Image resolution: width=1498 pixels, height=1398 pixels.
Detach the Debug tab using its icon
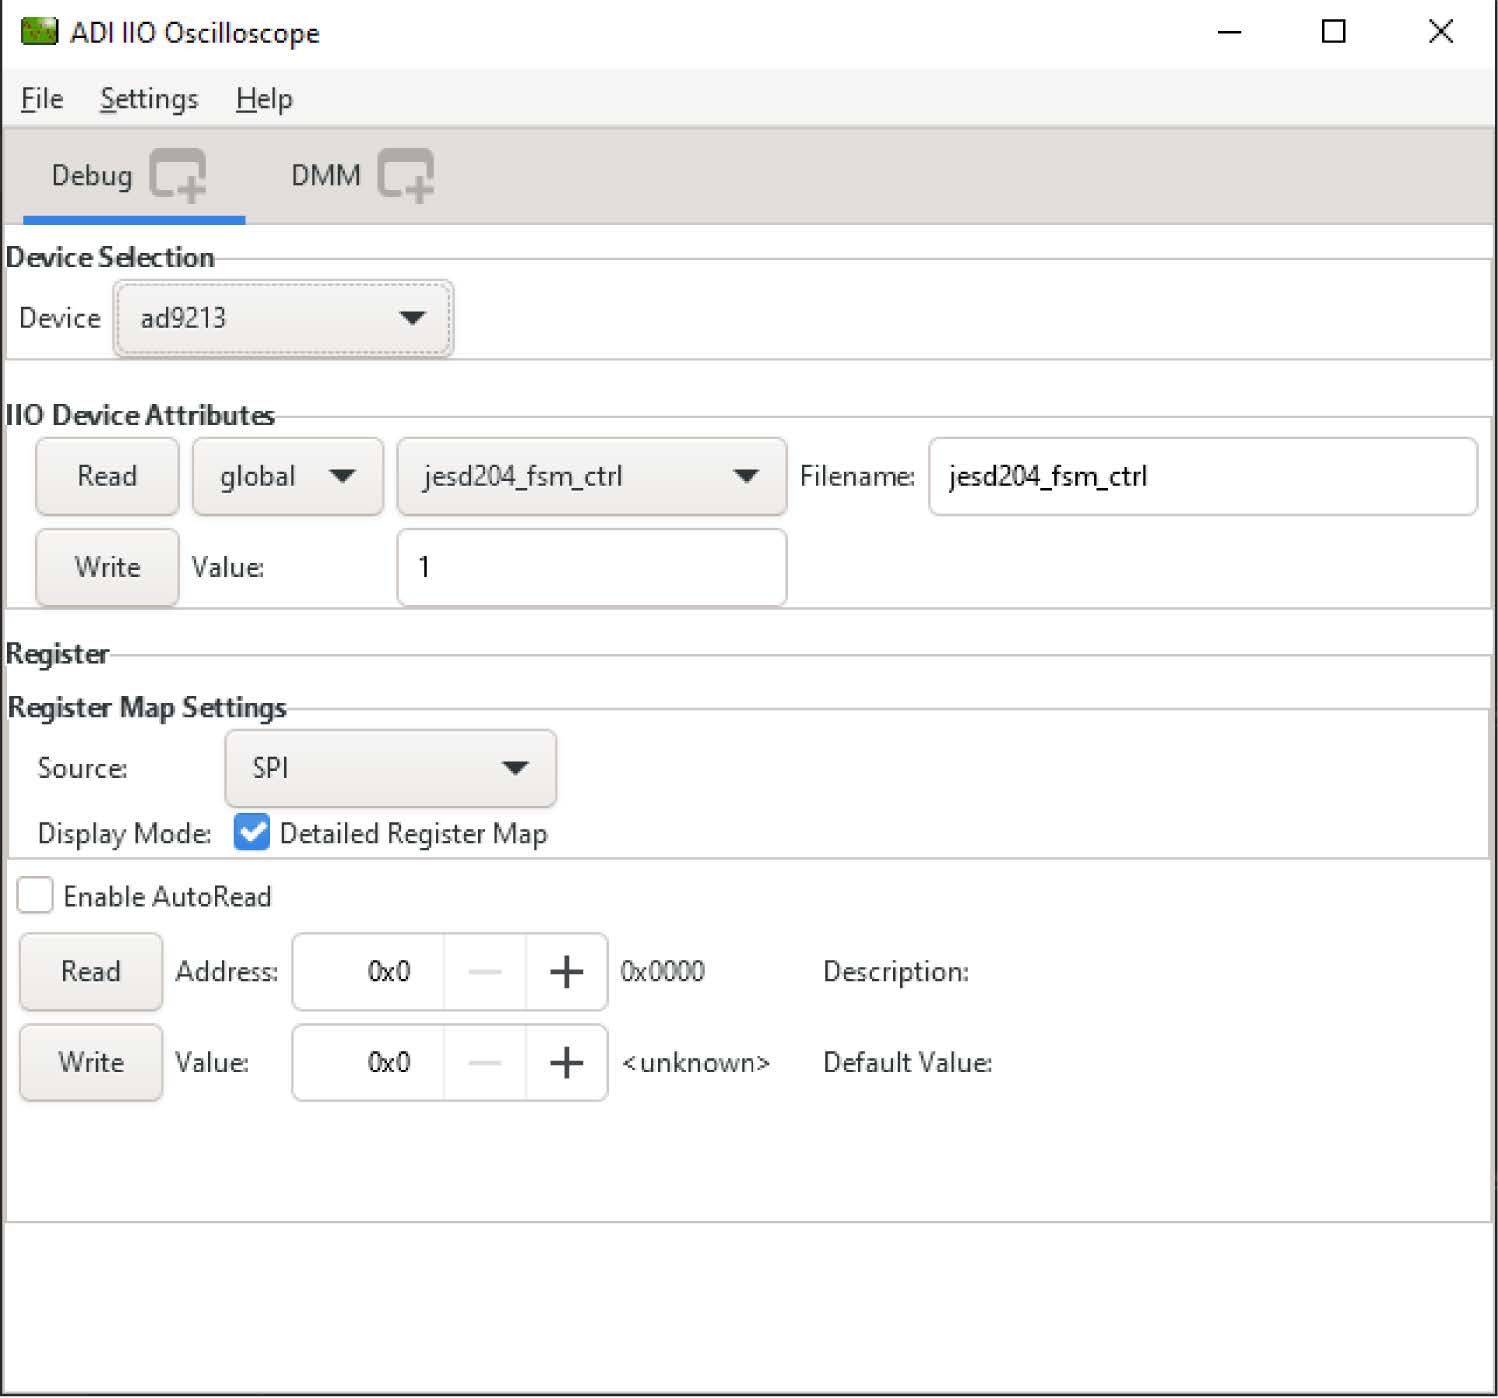[x=178, y=175]
